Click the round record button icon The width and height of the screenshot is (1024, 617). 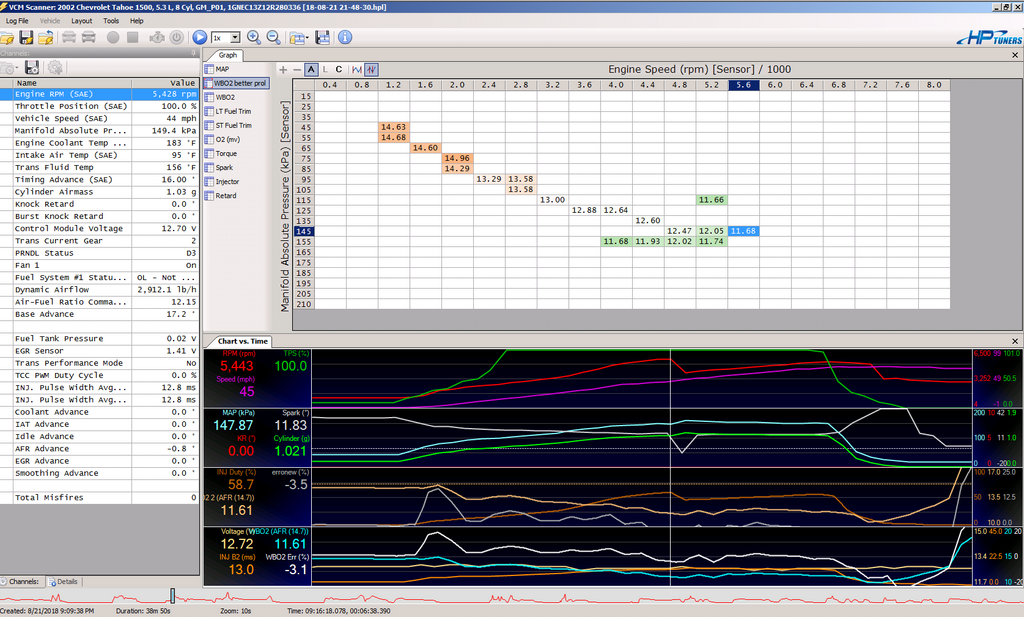pyautogui.click(x=113, y=37)
